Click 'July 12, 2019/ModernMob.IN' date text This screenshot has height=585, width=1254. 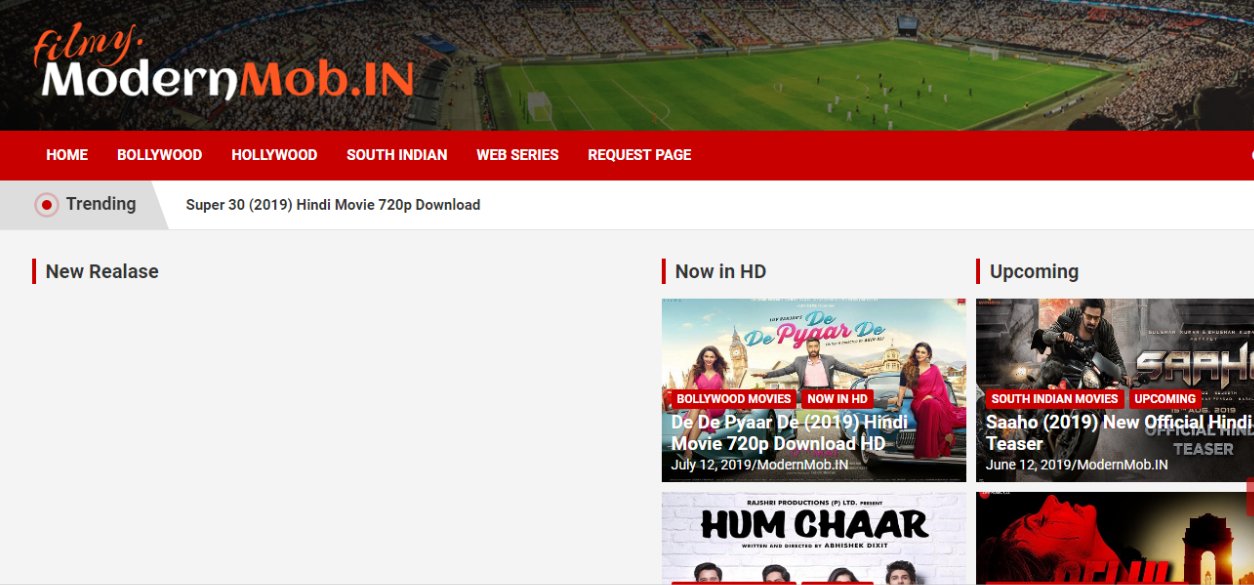(x=760, y=465)
